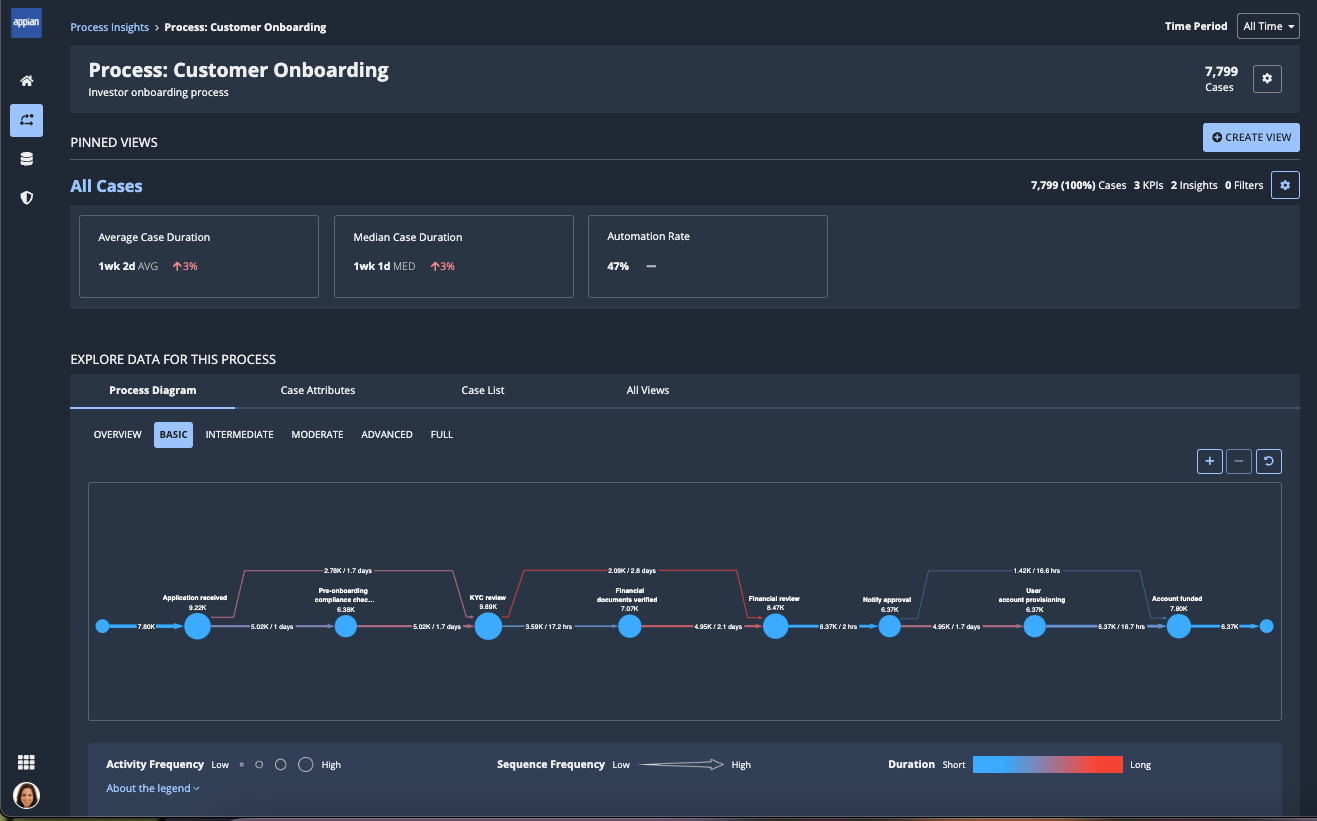Switch to All Views tab

(x=648, y=390)
